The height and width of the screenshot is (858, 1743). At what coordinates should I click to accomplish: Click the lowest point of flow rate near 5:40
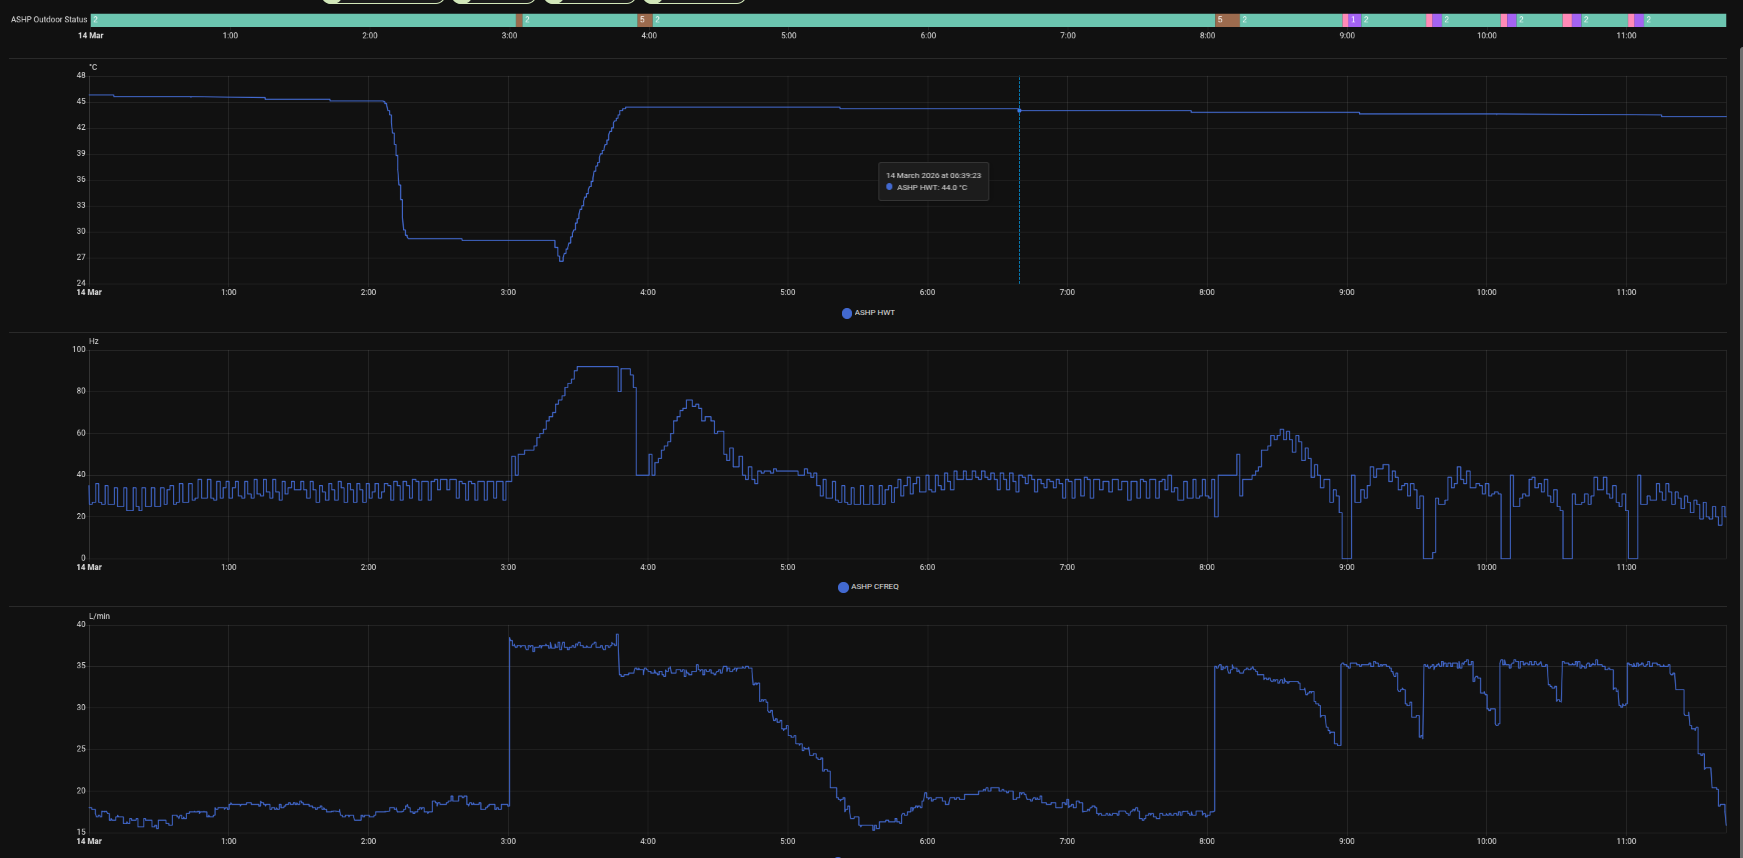875,828
